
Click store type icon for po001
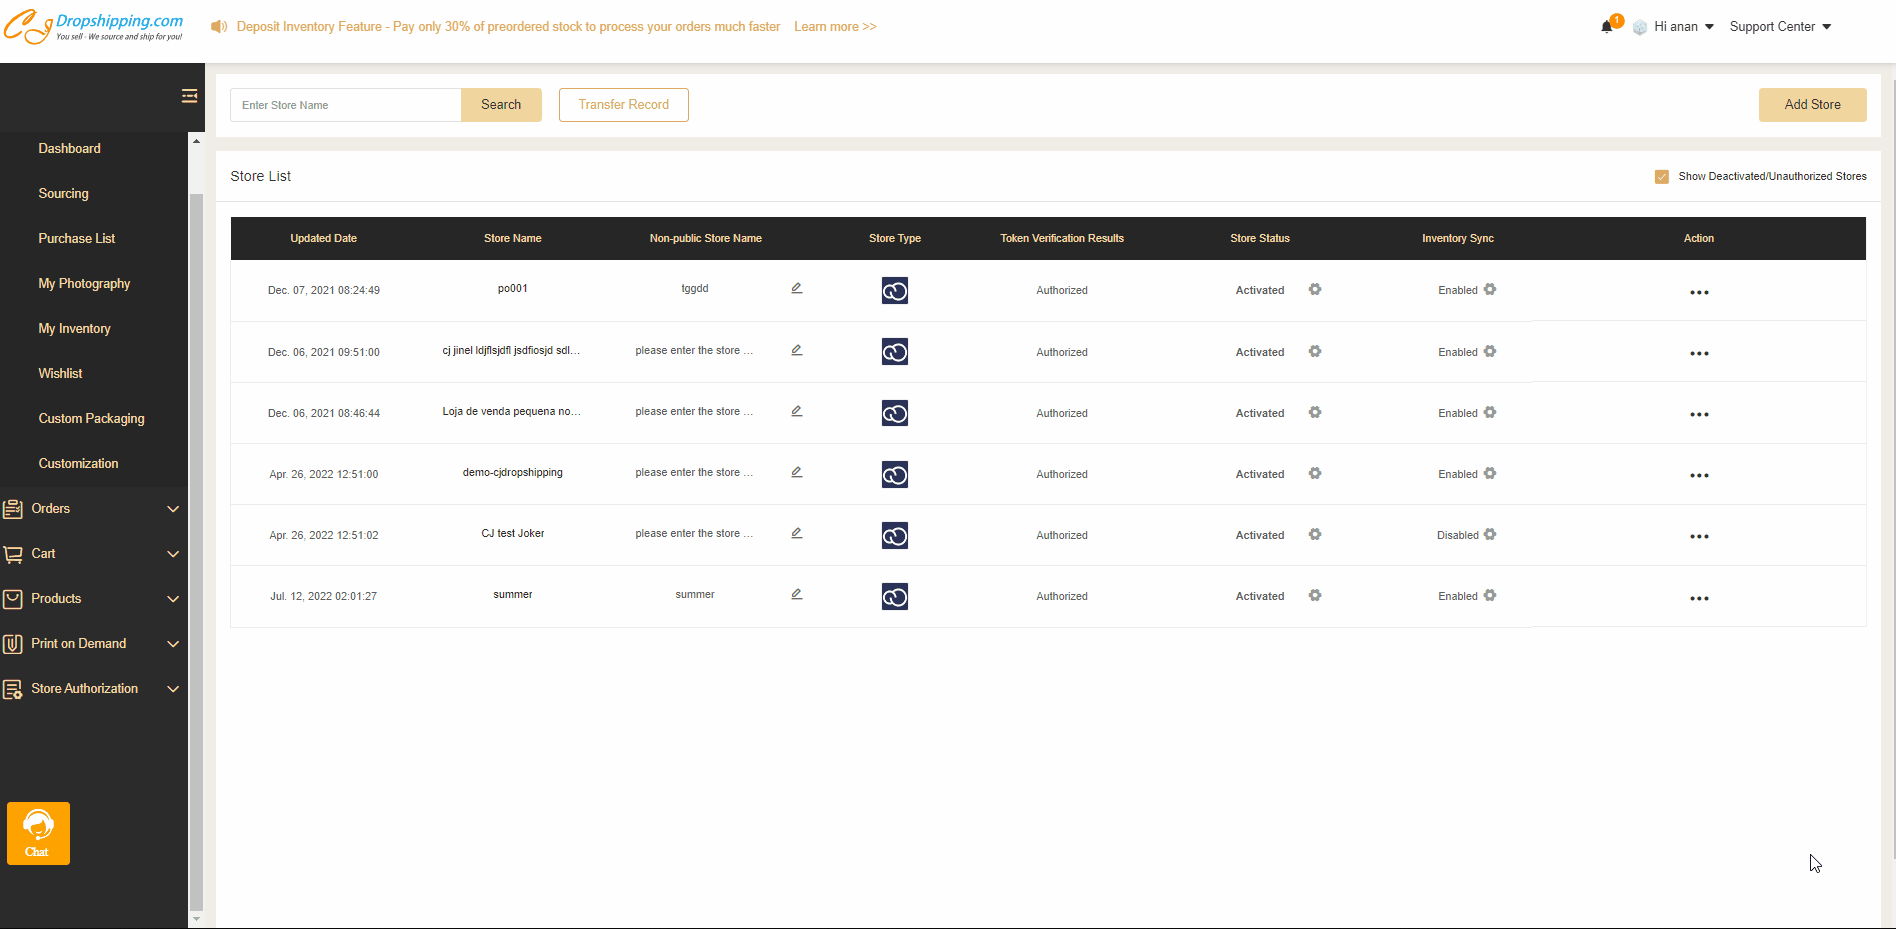point(895,291)
